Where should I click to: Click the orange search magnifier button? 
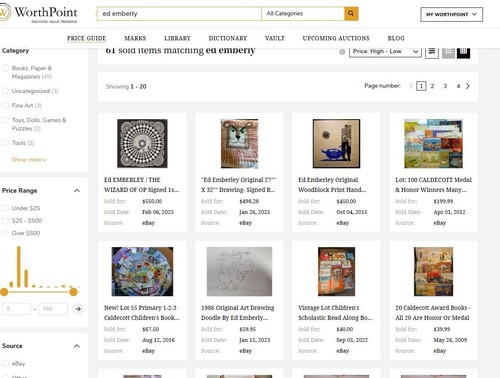pyautogui.click(x=351, y=14)
